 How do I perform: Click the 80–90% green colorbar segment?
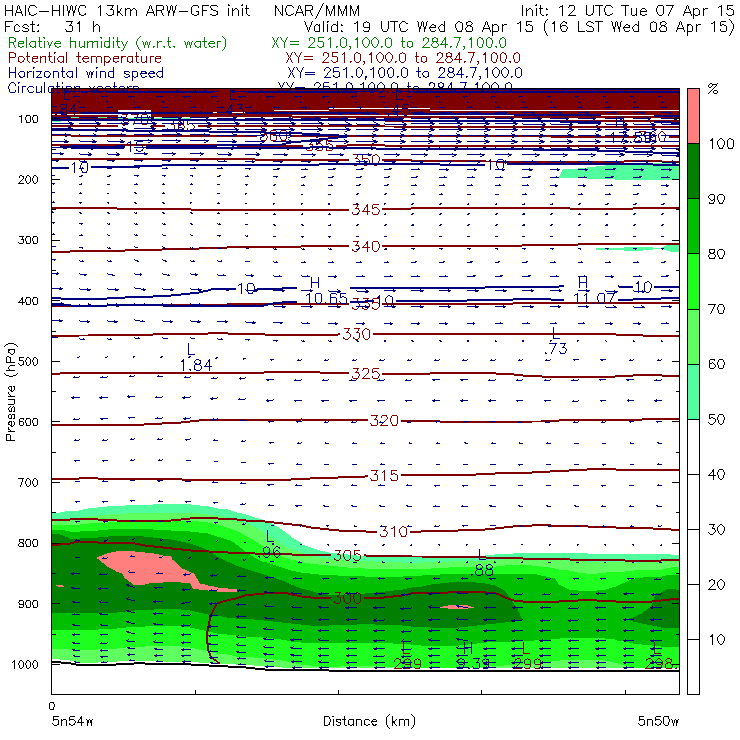point(693,226)
